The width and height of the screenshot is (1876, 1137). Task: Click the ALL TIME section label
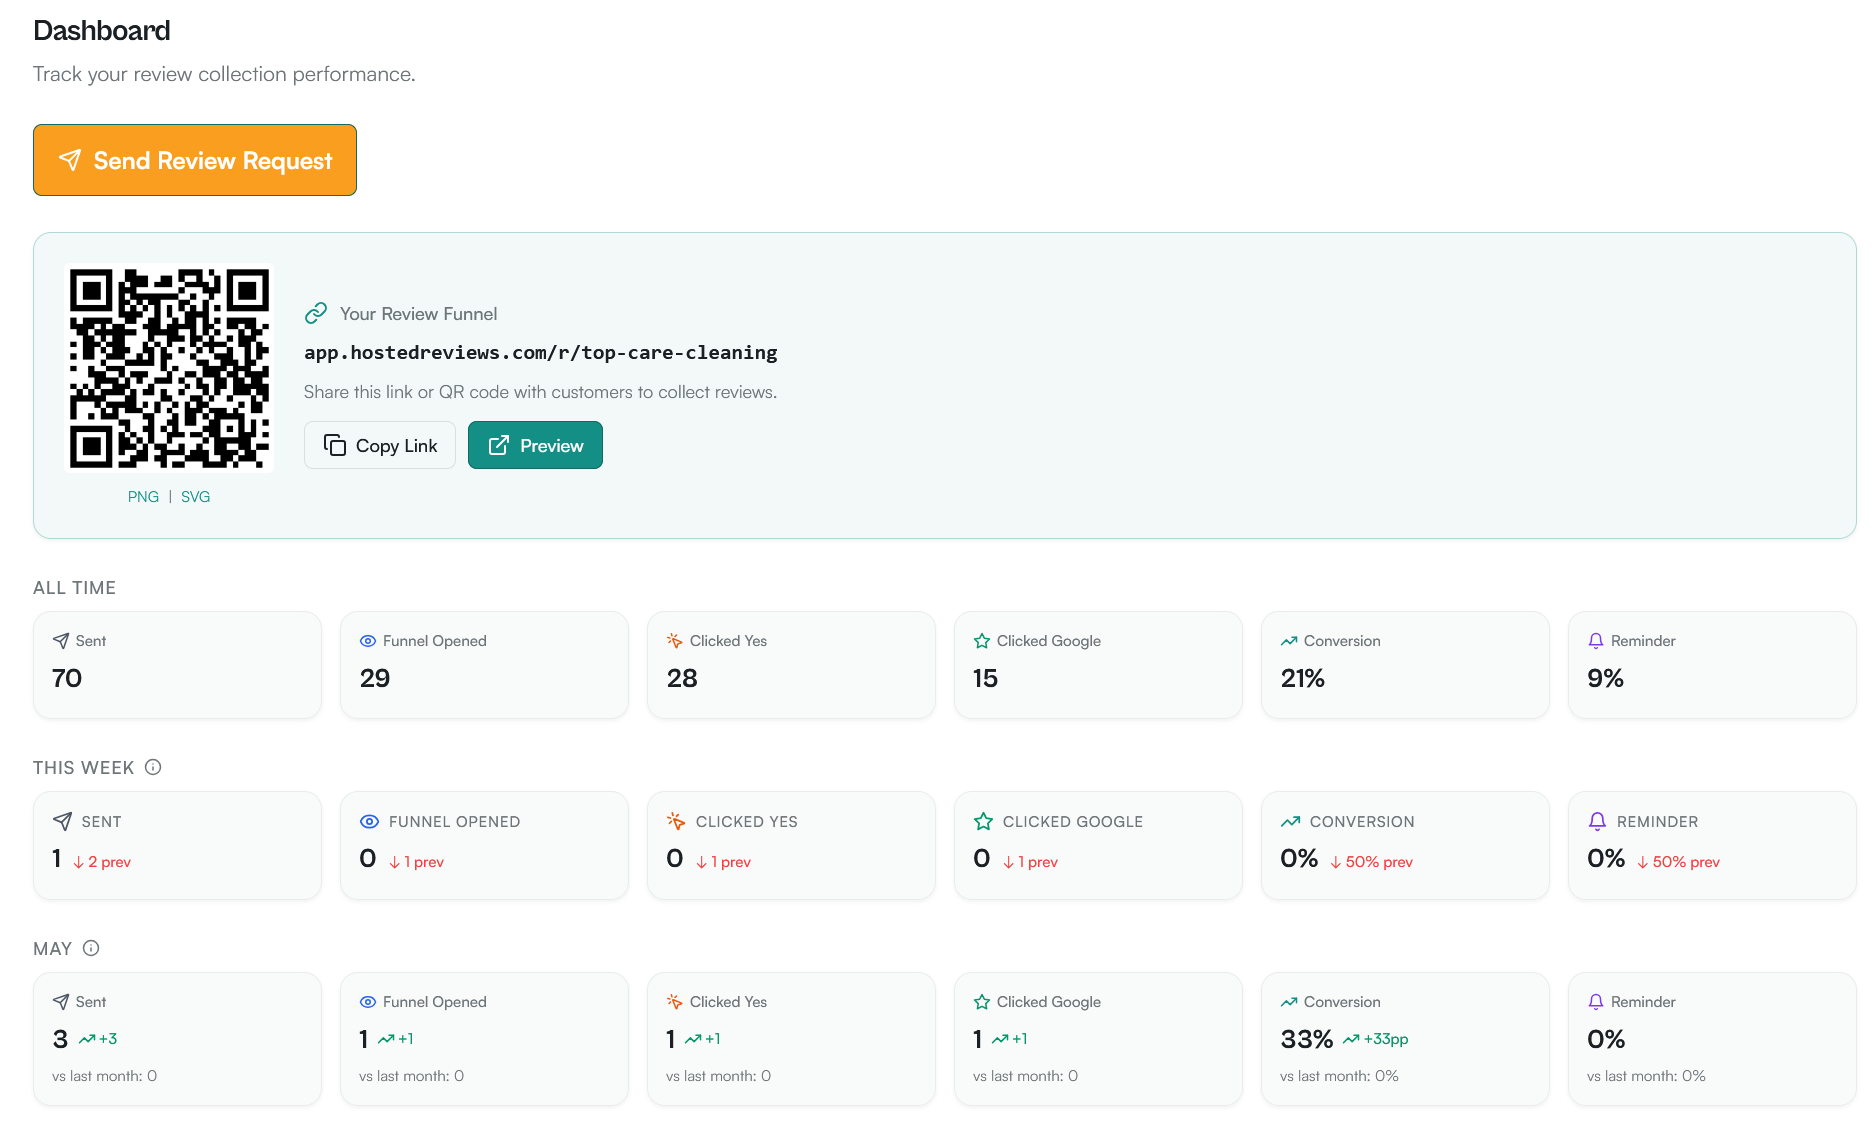(74, 588)
